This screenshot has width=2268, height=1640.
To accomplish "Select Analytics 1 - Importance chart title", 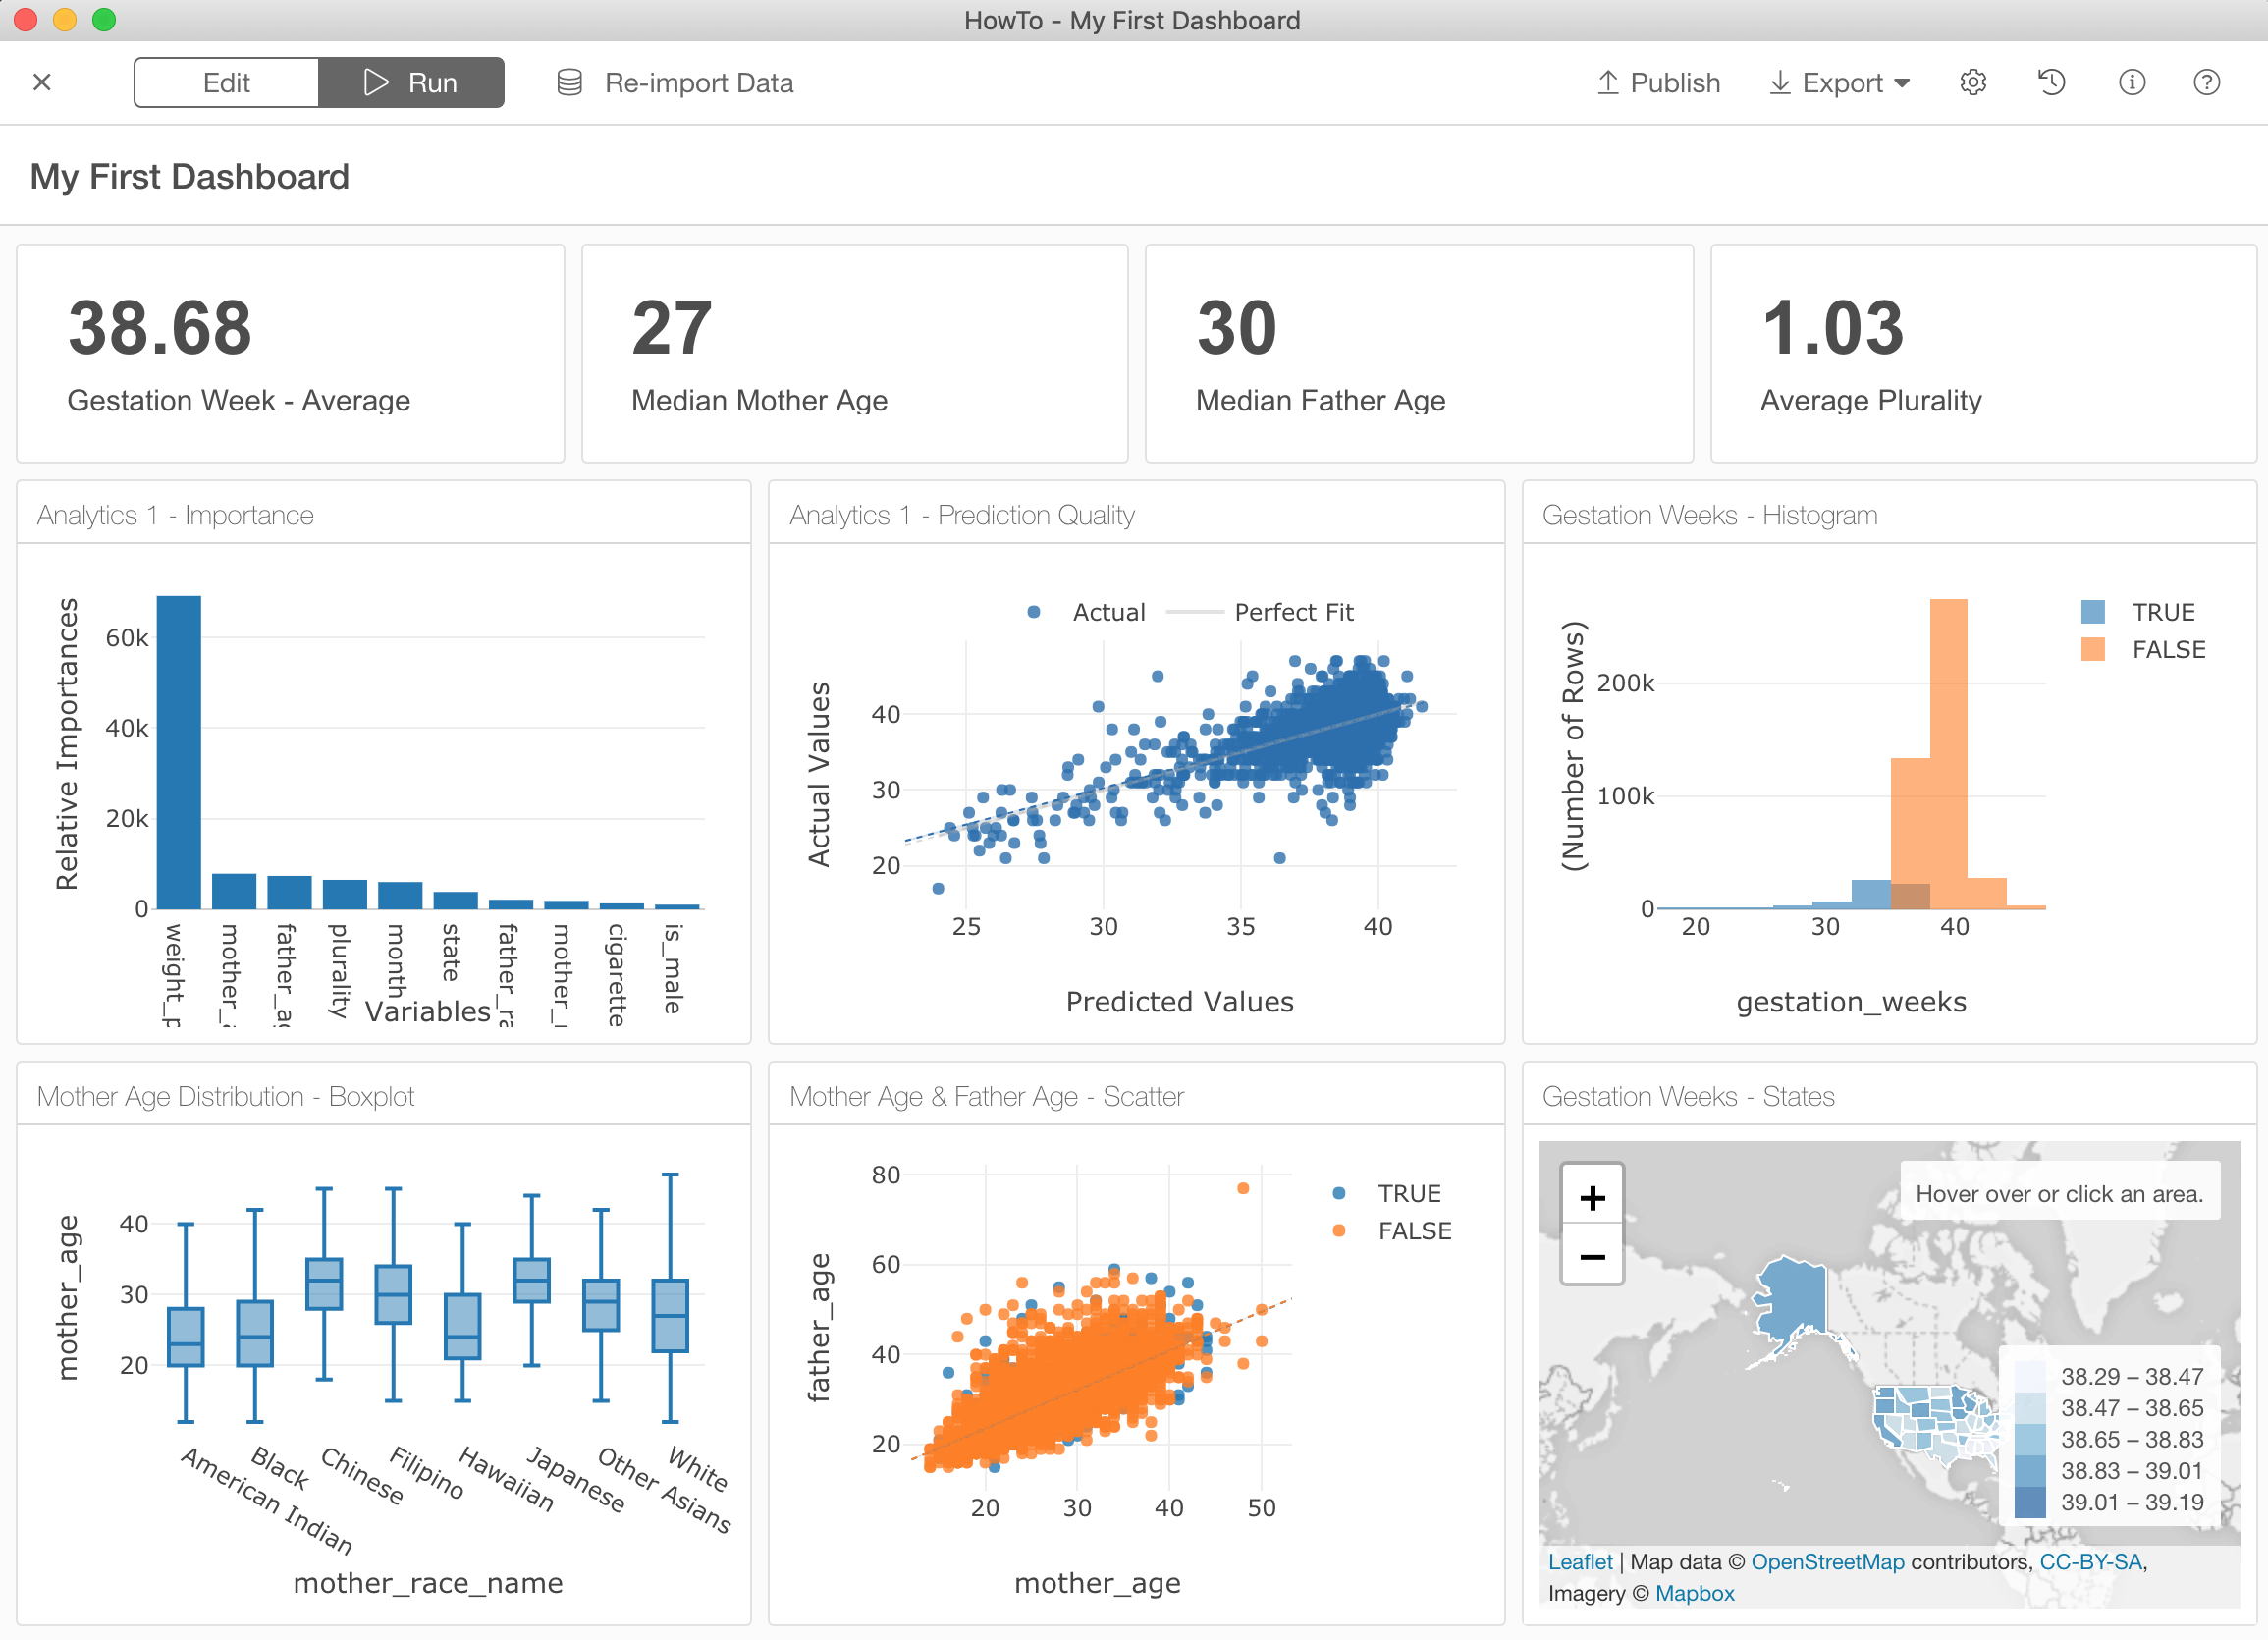I will point(175,515).
